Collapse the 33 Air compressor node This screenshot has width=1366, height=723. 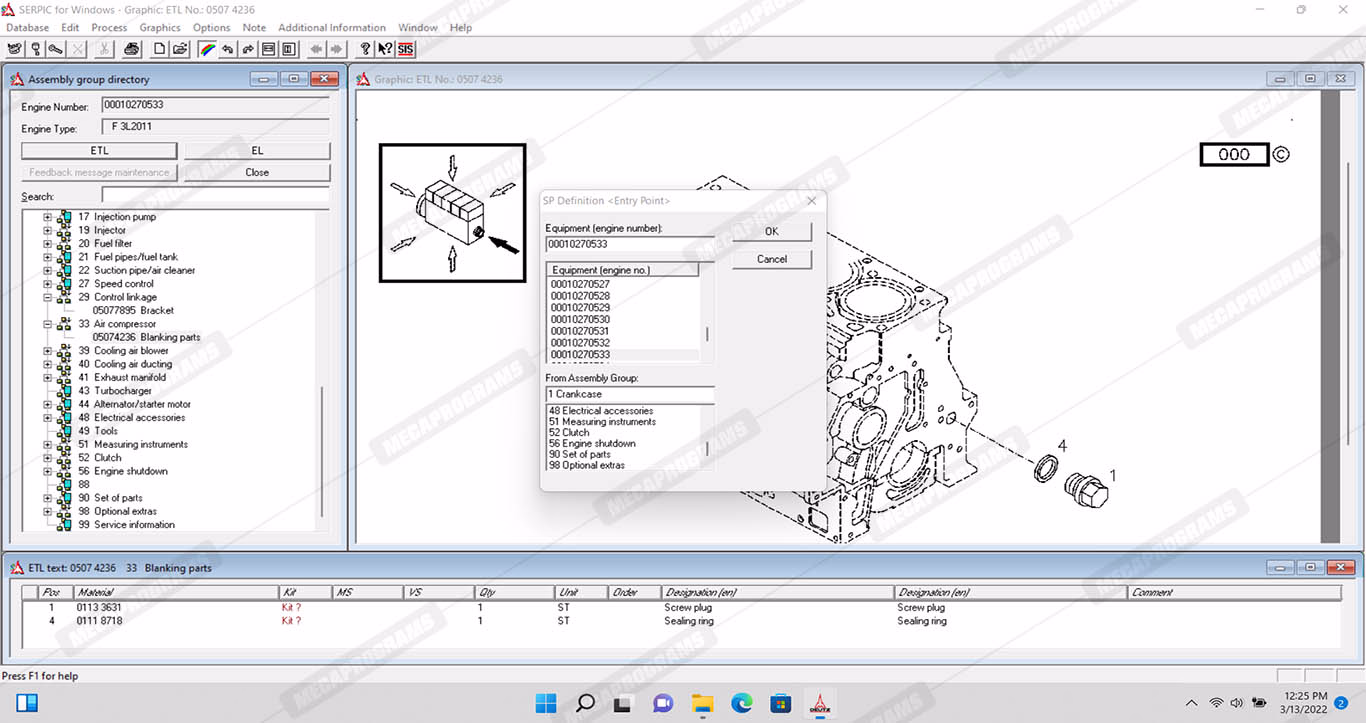point(47,324)
